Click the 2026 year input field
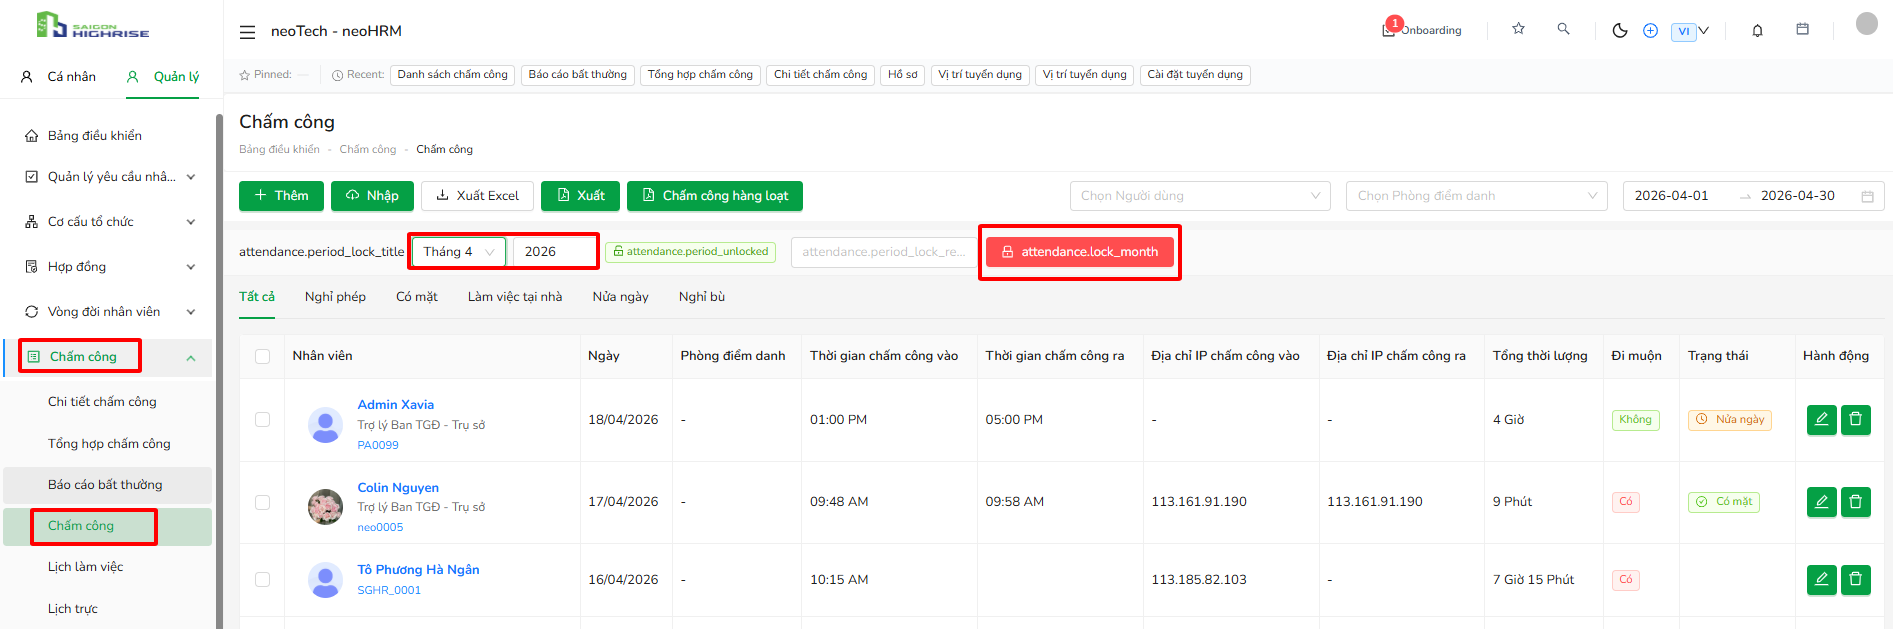The height and width of the screenshot is (629, 1893). [553, 252]
